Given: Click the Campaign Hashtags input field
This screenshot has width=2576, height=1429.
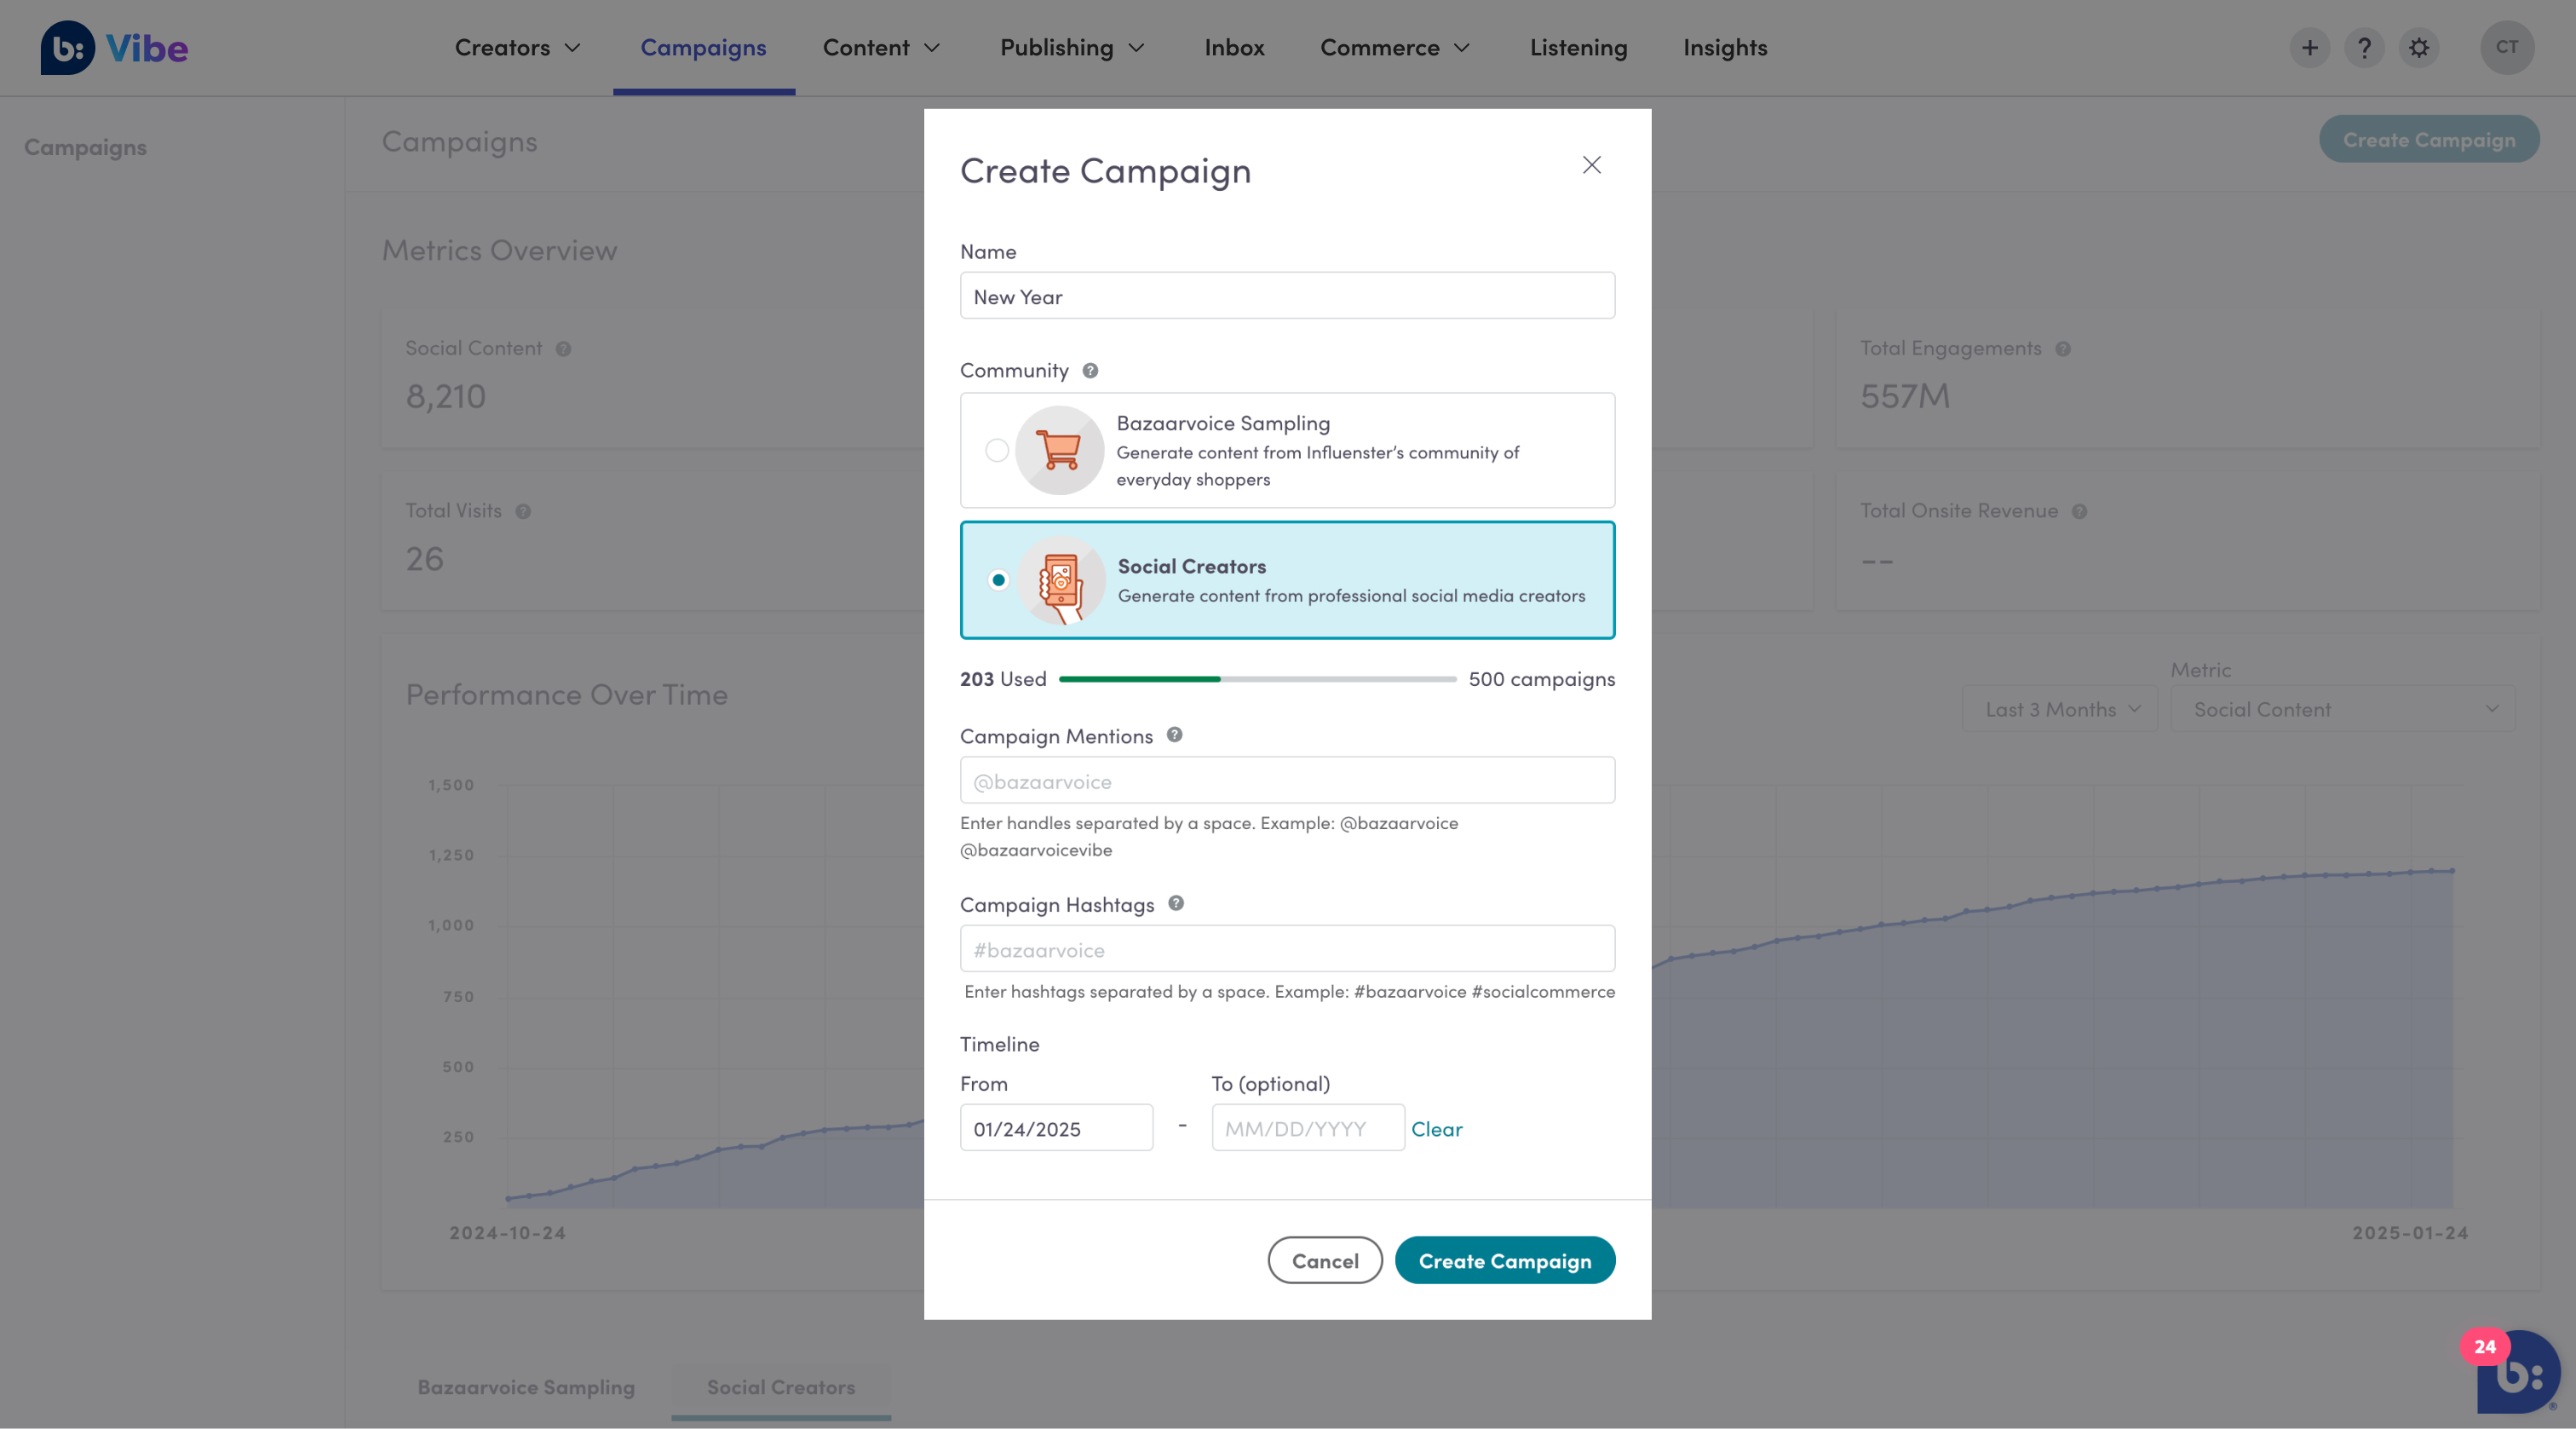Looking at the screenshot, I should click(1287, 949).
